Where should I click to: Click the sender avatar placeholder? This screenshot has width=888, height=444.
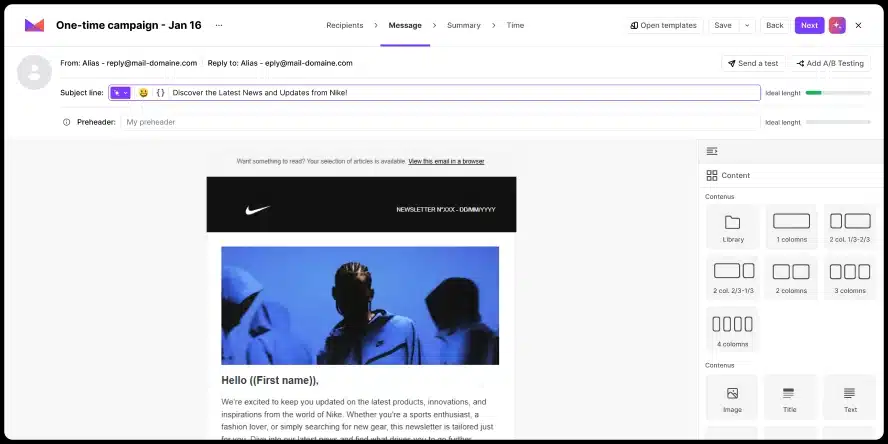35,72
